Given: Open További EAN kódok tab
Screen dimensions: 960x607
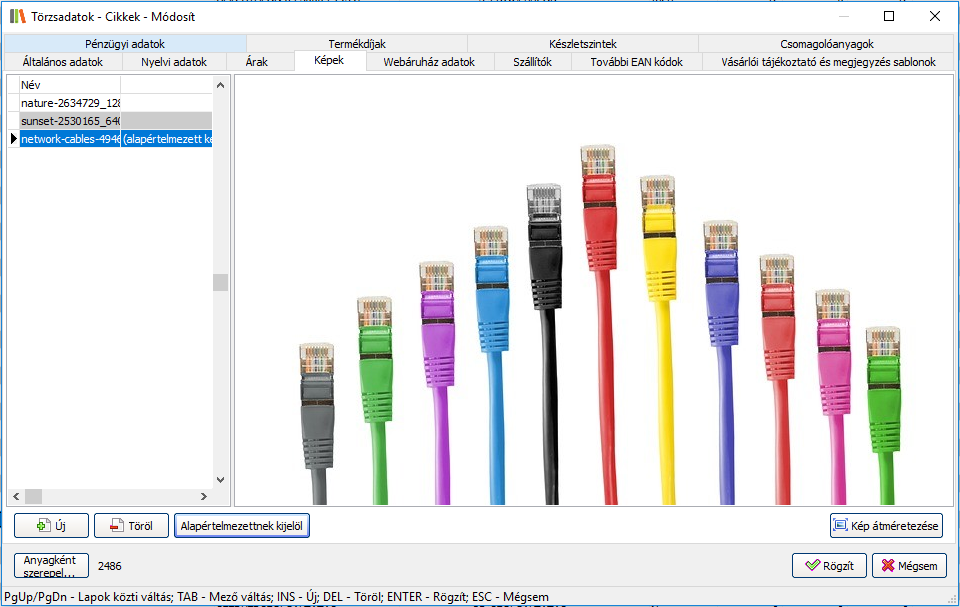Looking at the screenshot, I should [x=636, y=62].
